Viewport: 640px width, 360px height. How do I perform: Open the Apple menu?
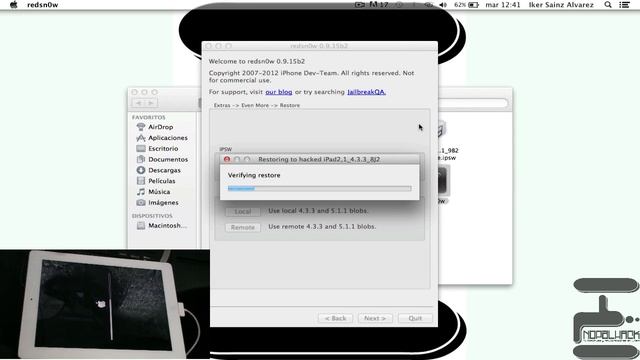(x=13, y=4)
